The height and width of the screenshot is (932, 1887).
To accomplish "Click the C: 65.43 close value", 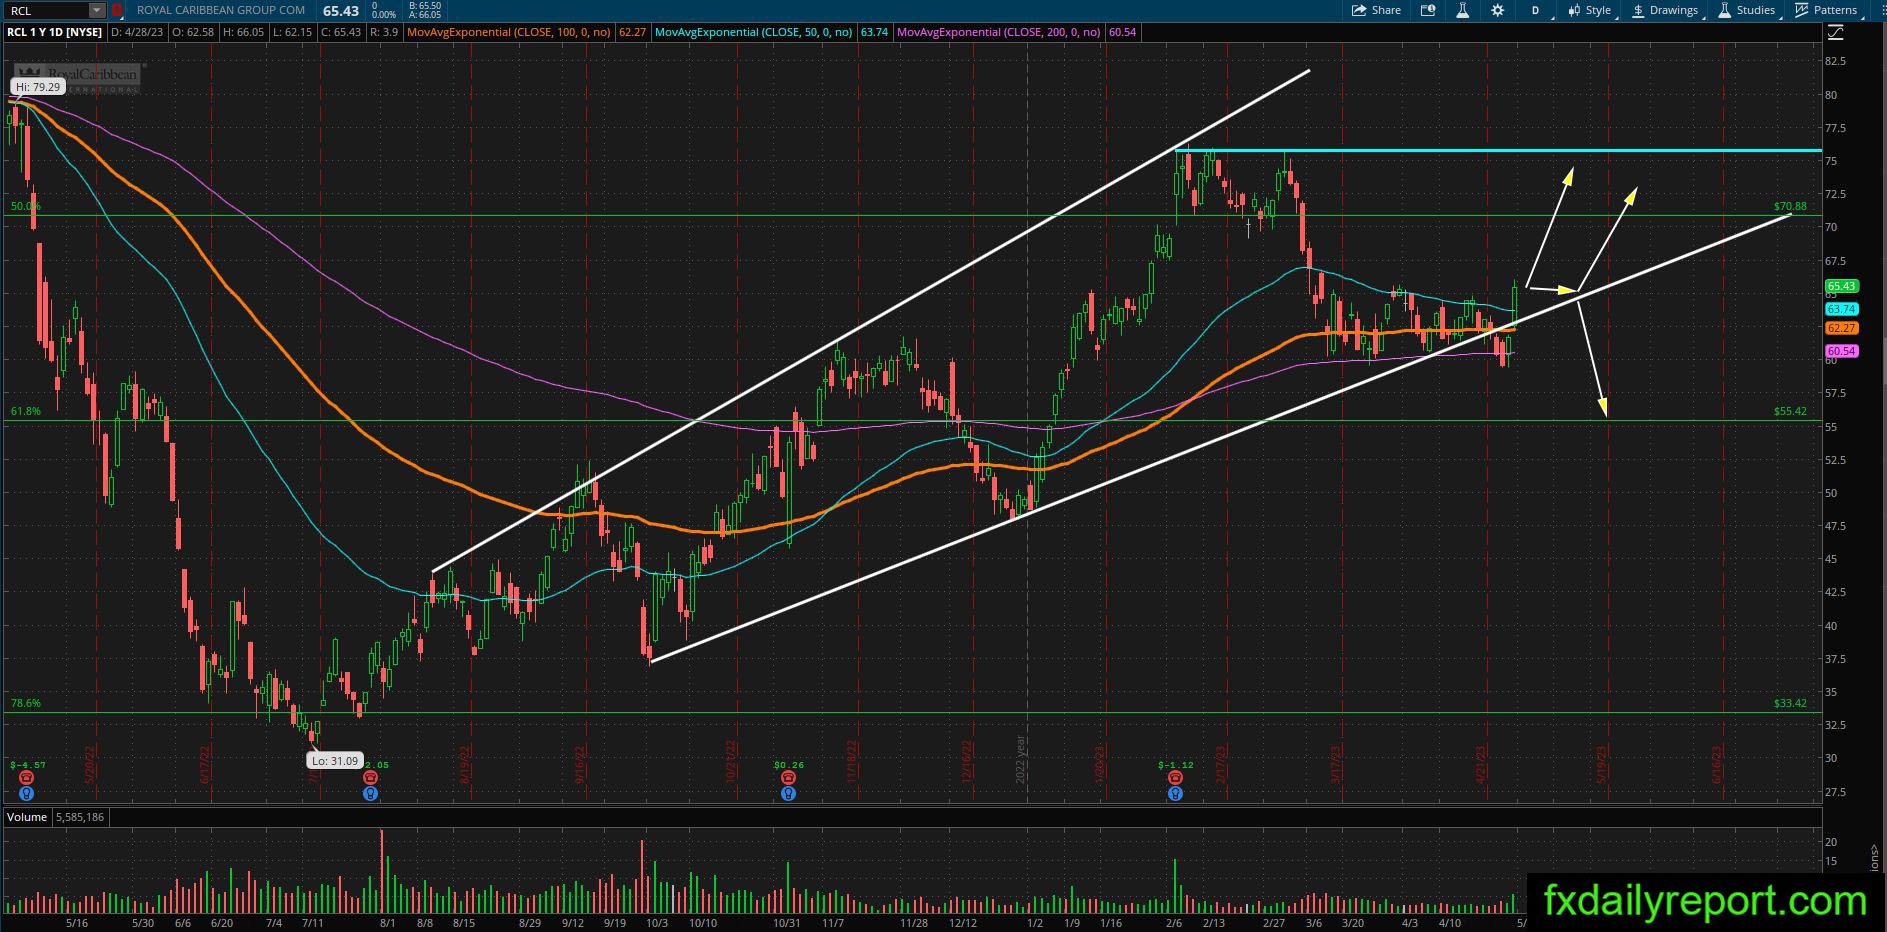I will [x=341, y=32].
